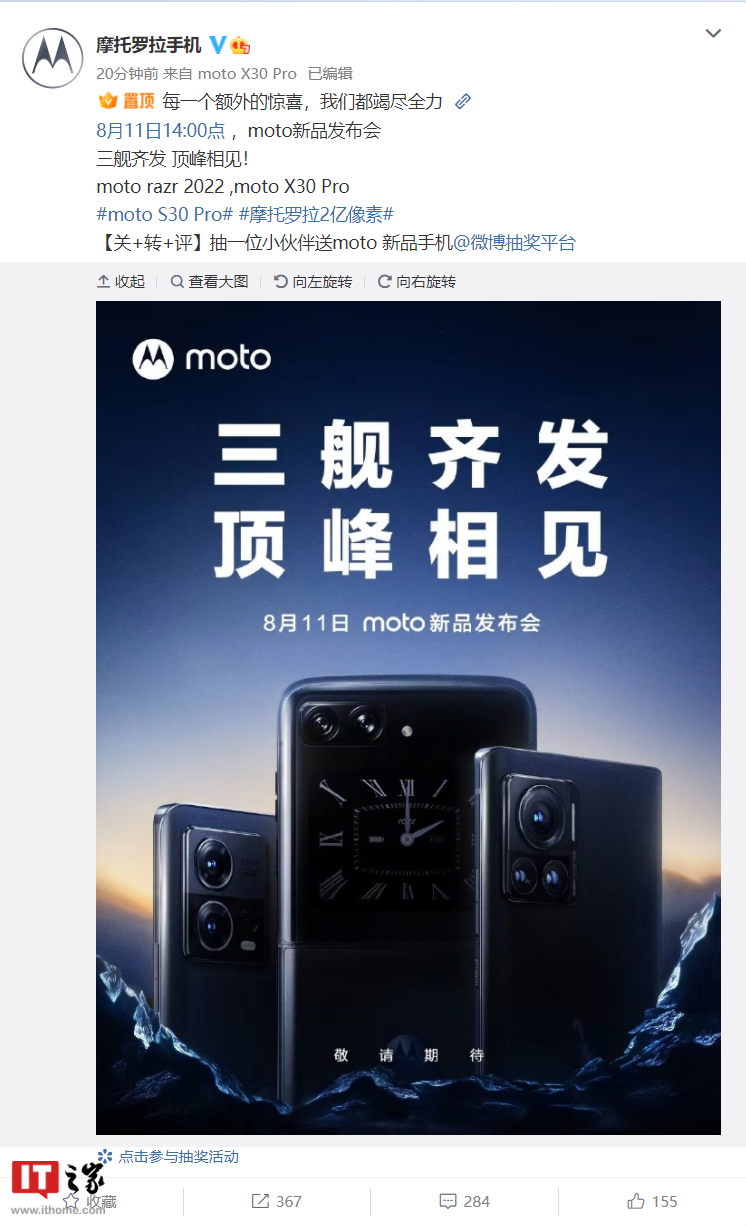Click the repost icon showing 367
Image resolution: width=746 pixels, height=1225 pixels.
276,1201
